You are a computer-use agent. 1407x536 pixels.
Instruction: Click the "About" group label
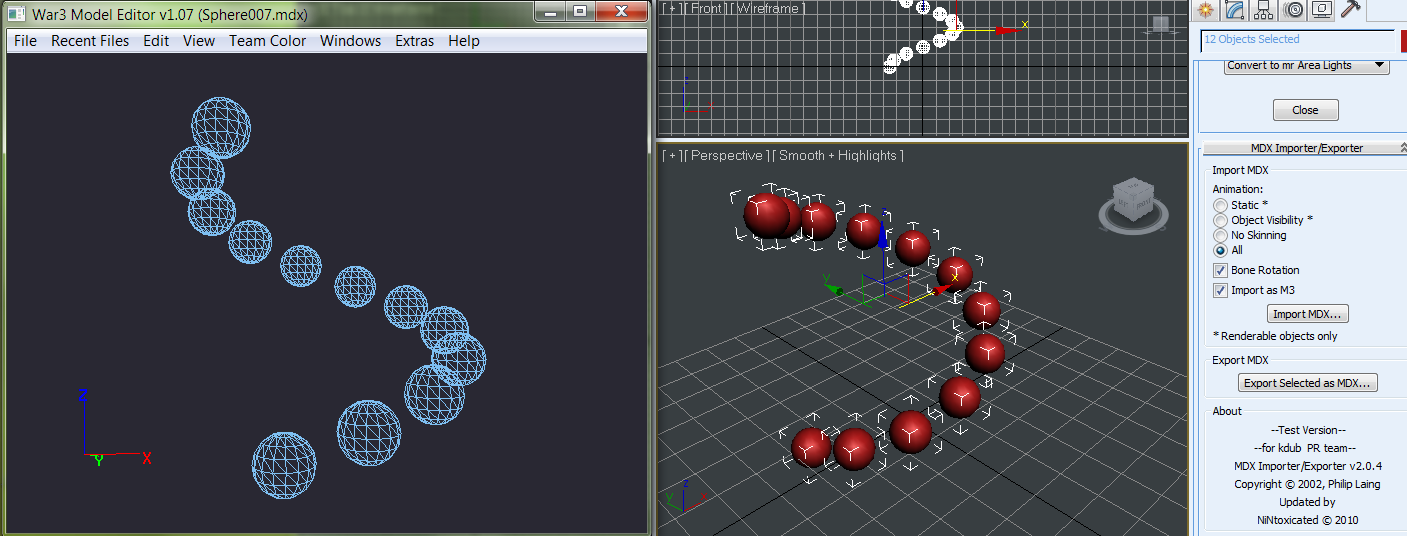tap(1227, 411)
